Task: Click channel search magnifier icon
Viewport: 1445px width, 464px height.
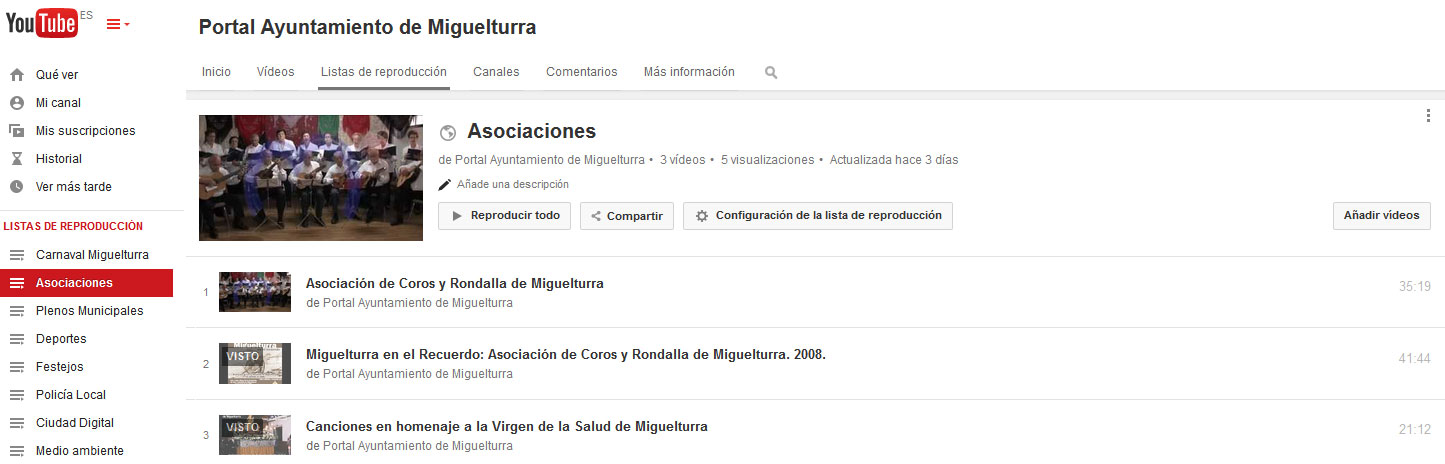Action: click(771, 73)
